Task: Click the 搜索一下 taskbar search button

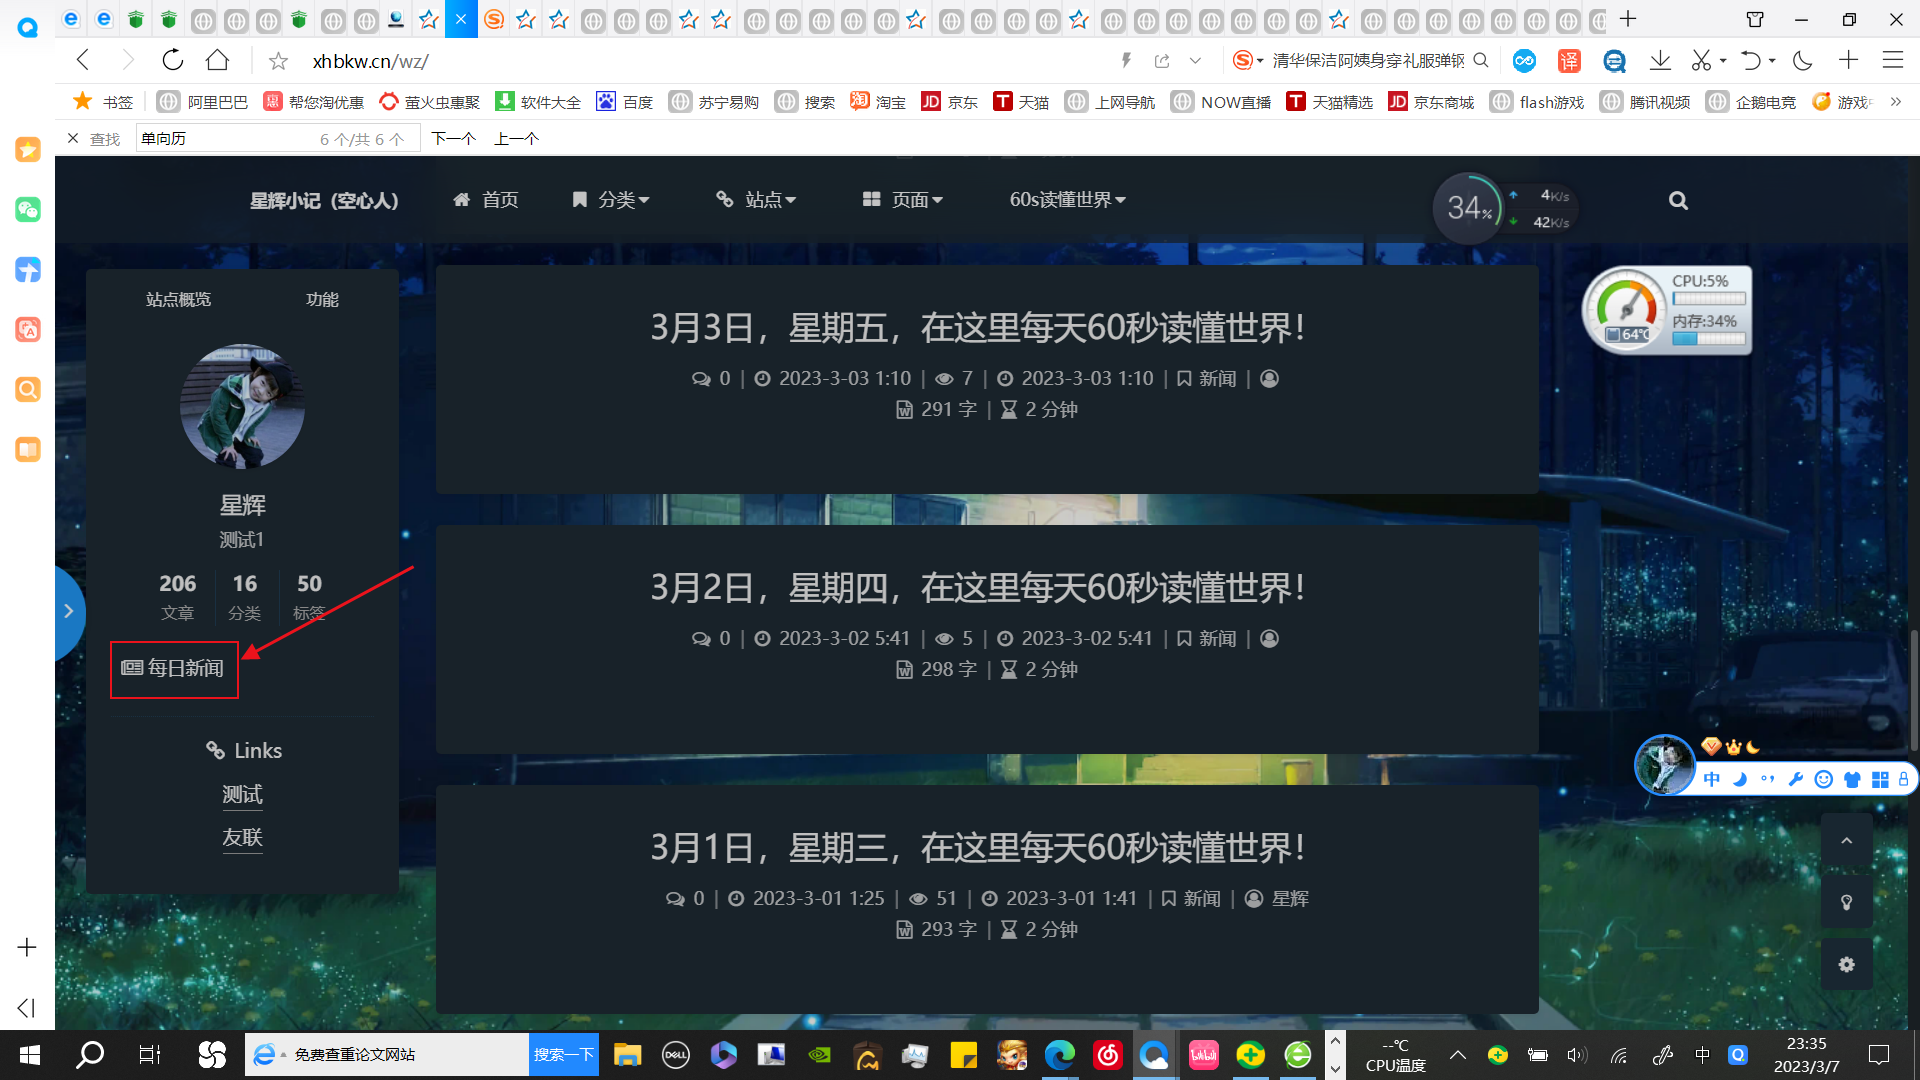Action: click(x=564, y=1055)
